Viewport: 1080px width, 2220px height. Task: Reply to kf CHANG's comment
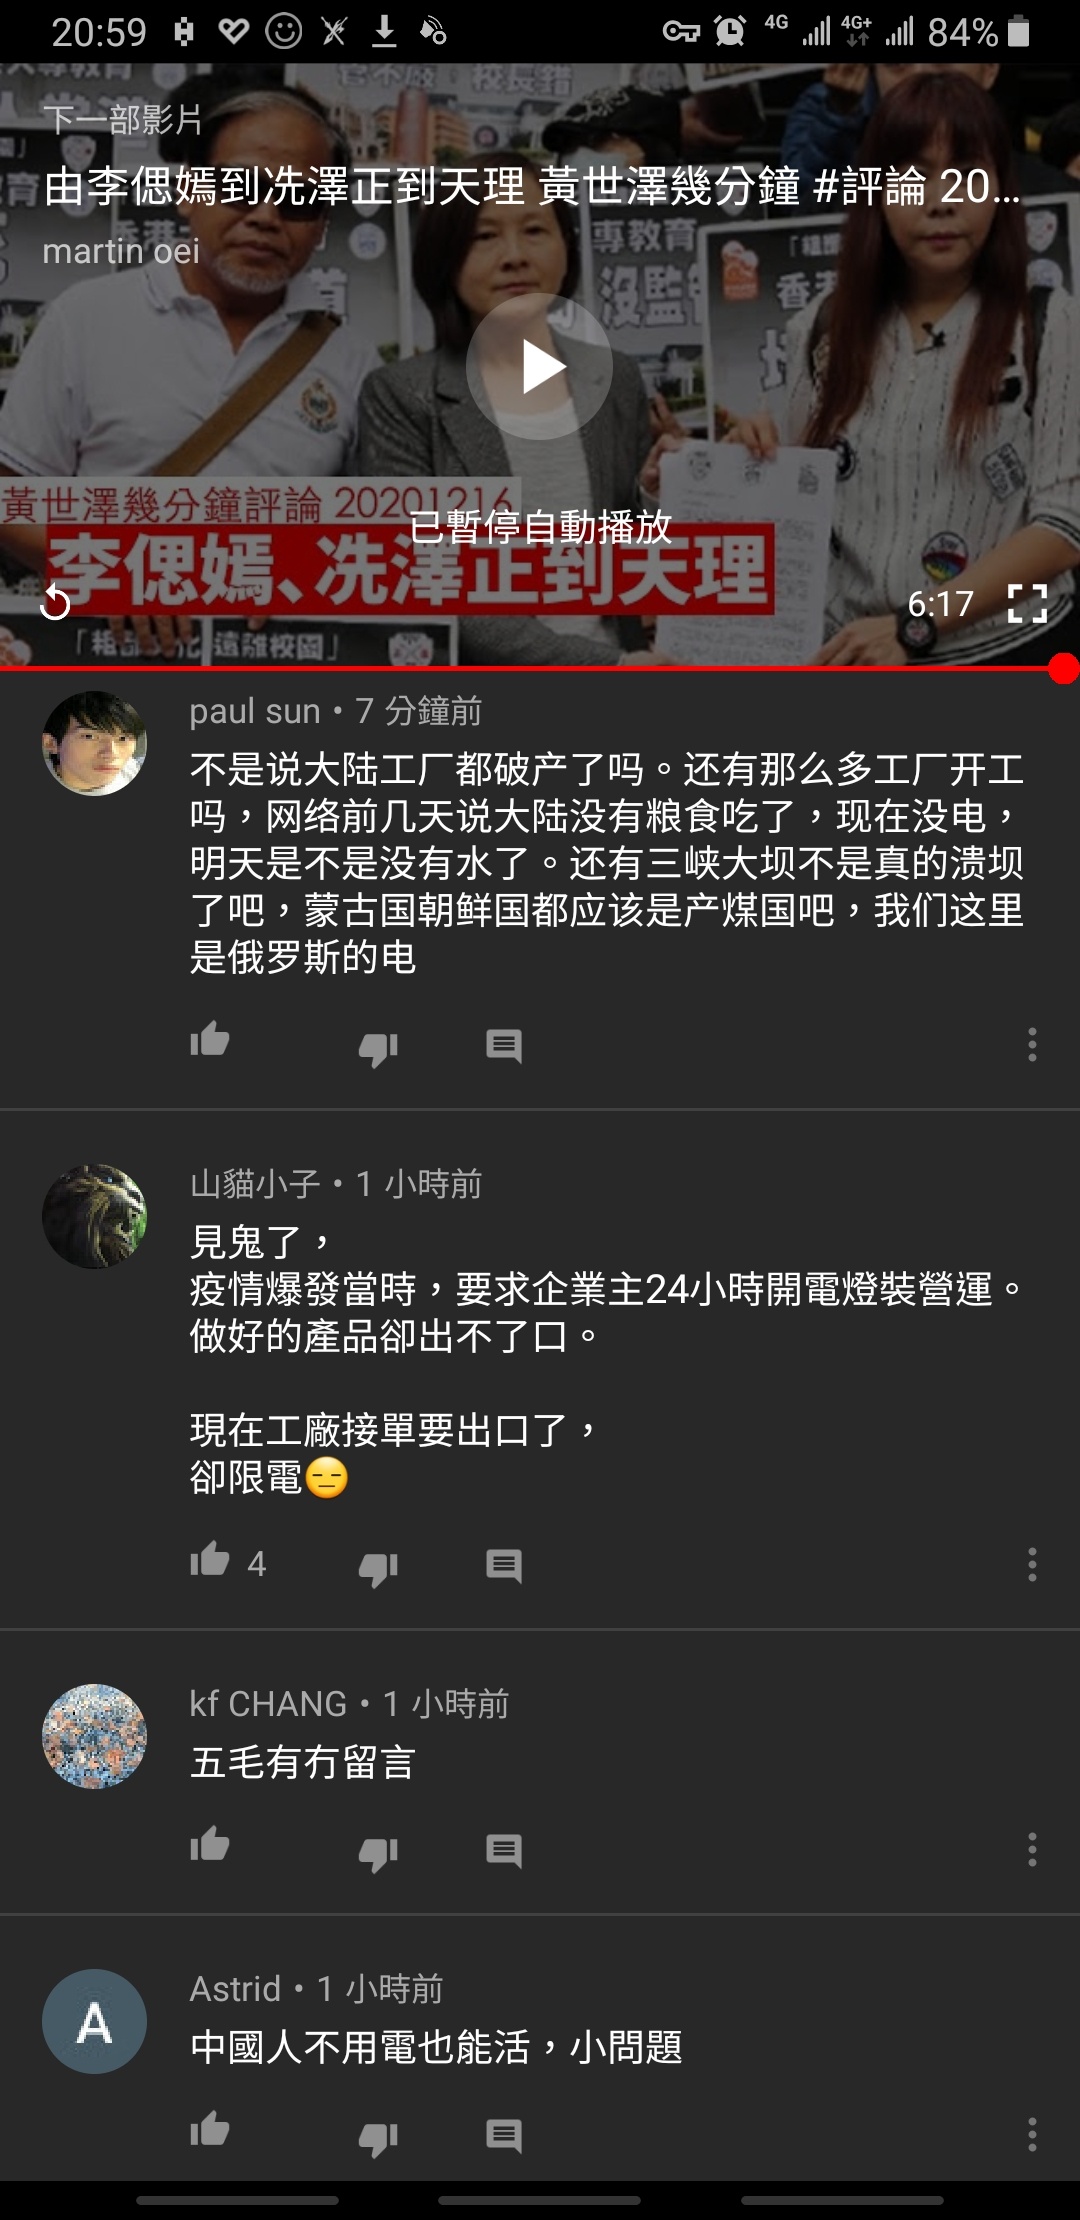click(504, 1851)
